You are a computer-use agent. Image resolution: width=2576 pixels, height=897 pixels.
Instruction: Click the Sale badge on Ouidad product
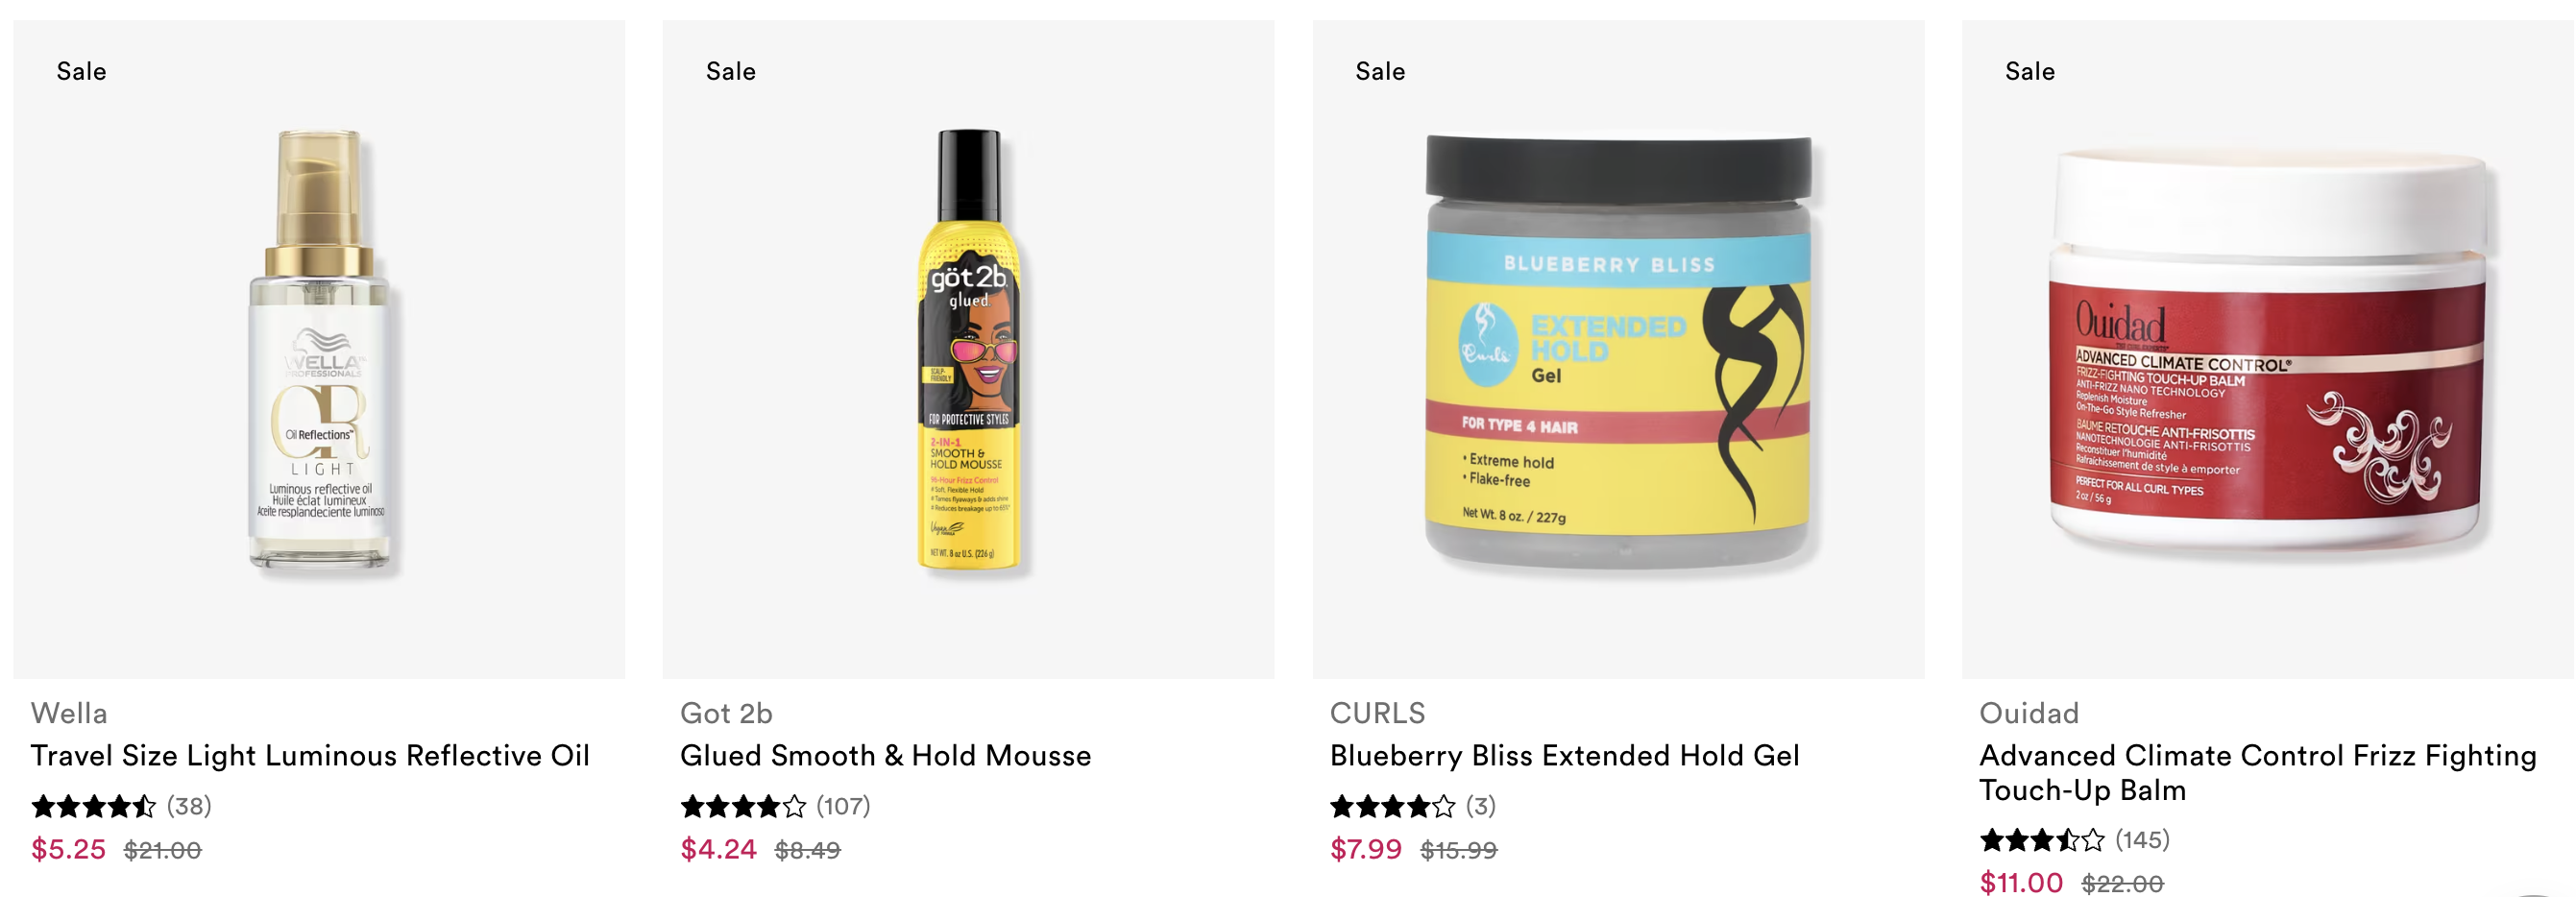[x=2030, y=72]
